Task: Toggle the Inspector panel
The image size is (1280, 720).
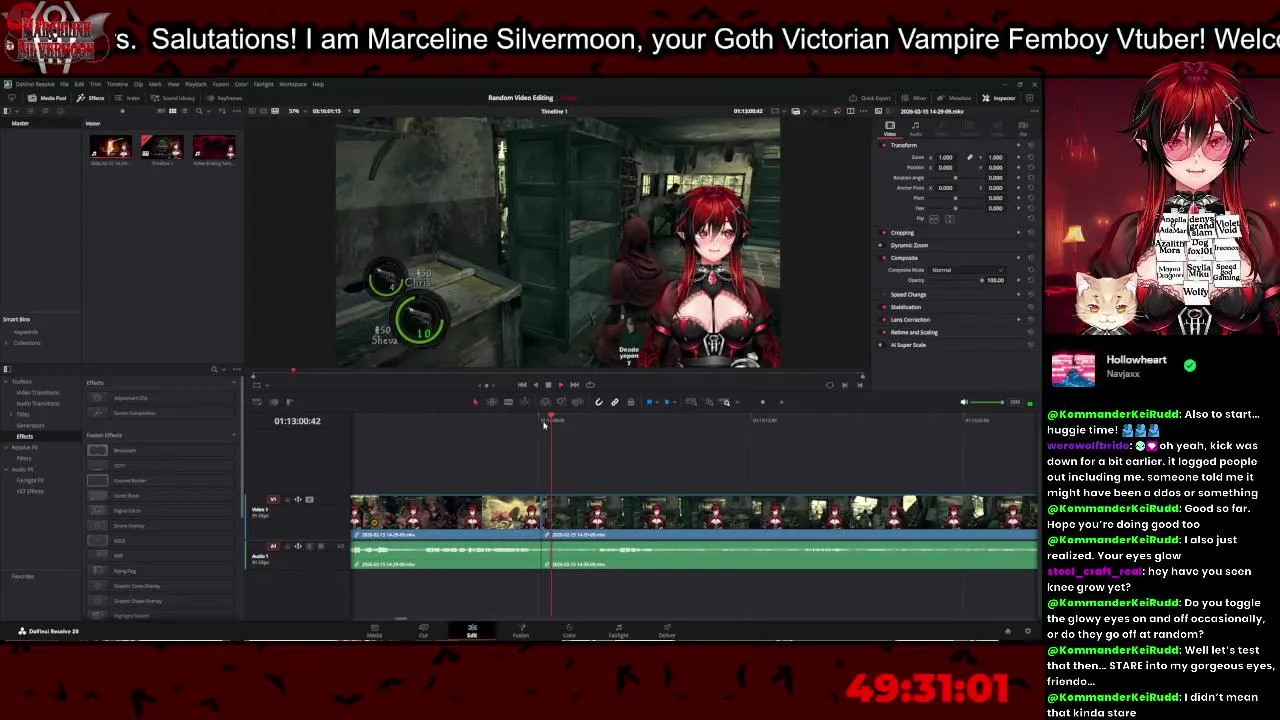Action: 999,98
